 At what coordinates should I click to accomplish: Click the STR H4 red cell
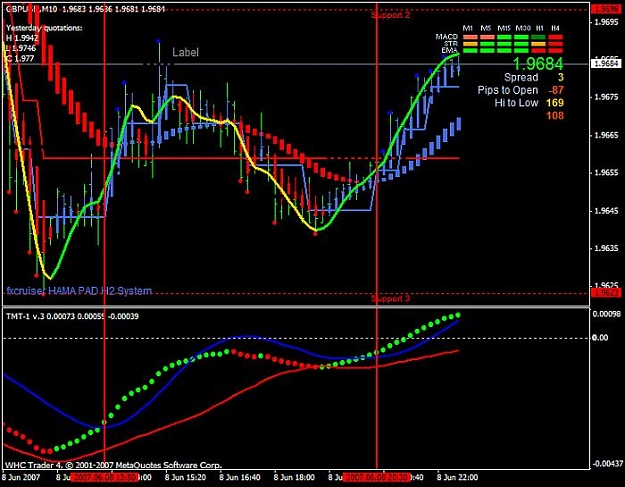(x=556, y=44)
